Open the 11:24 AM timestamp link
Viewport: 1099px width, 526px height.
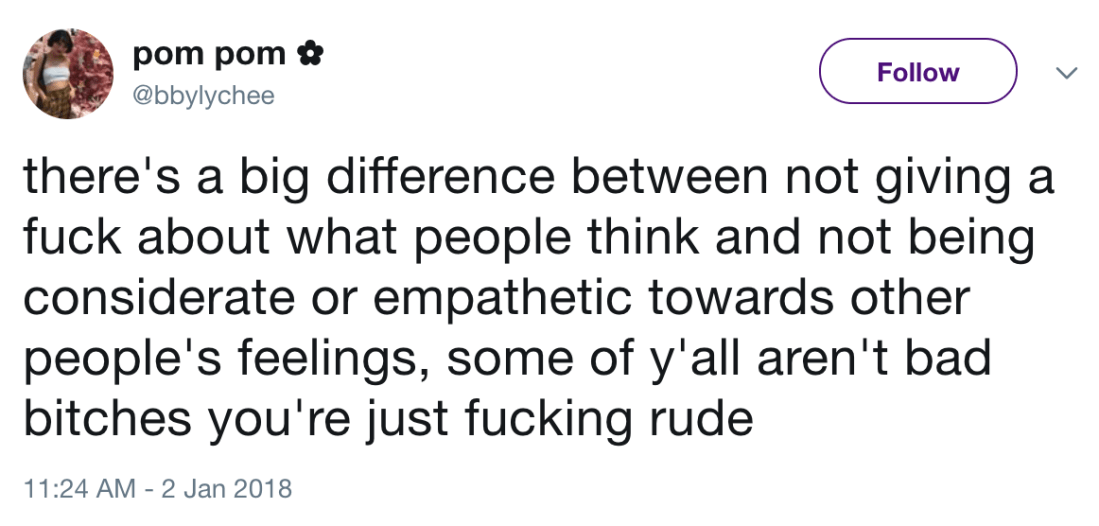75,489
